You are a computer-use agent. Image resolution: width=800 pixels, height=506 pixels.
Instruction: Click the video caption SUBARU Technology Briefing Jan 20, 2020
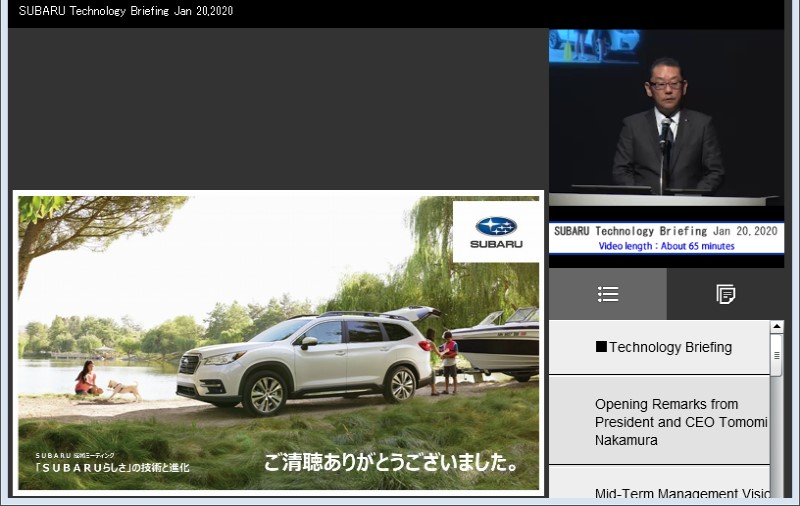coord(666,231)
